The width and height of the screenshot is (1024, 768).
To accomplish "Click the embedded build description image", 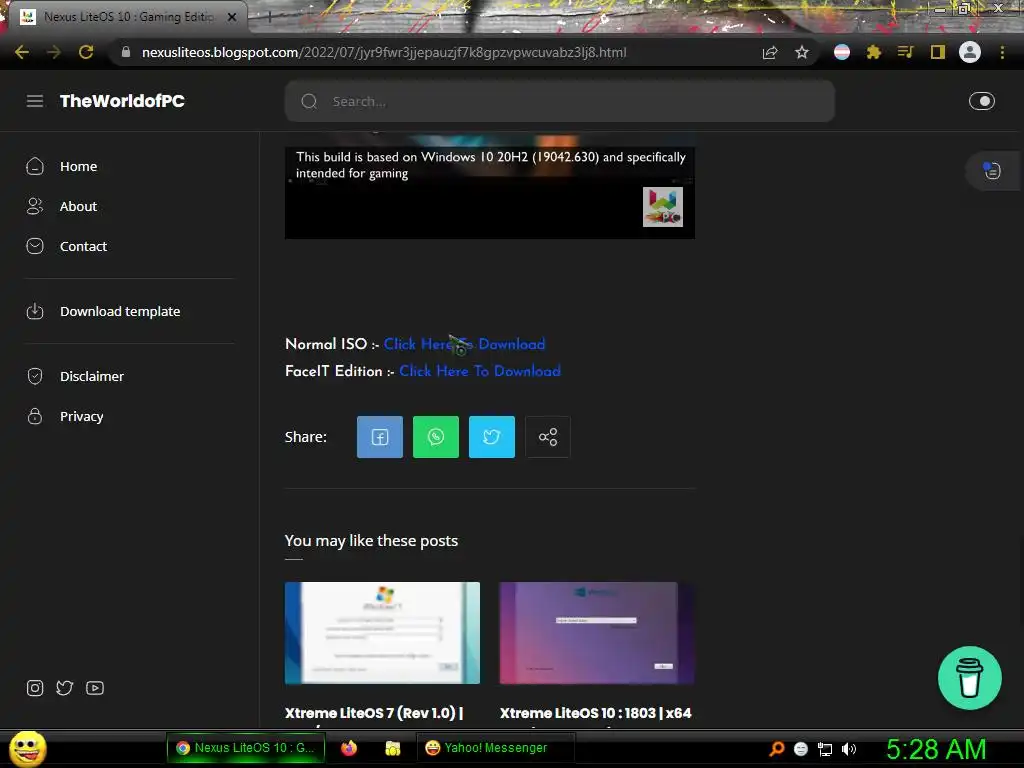I will coord(490,186).
